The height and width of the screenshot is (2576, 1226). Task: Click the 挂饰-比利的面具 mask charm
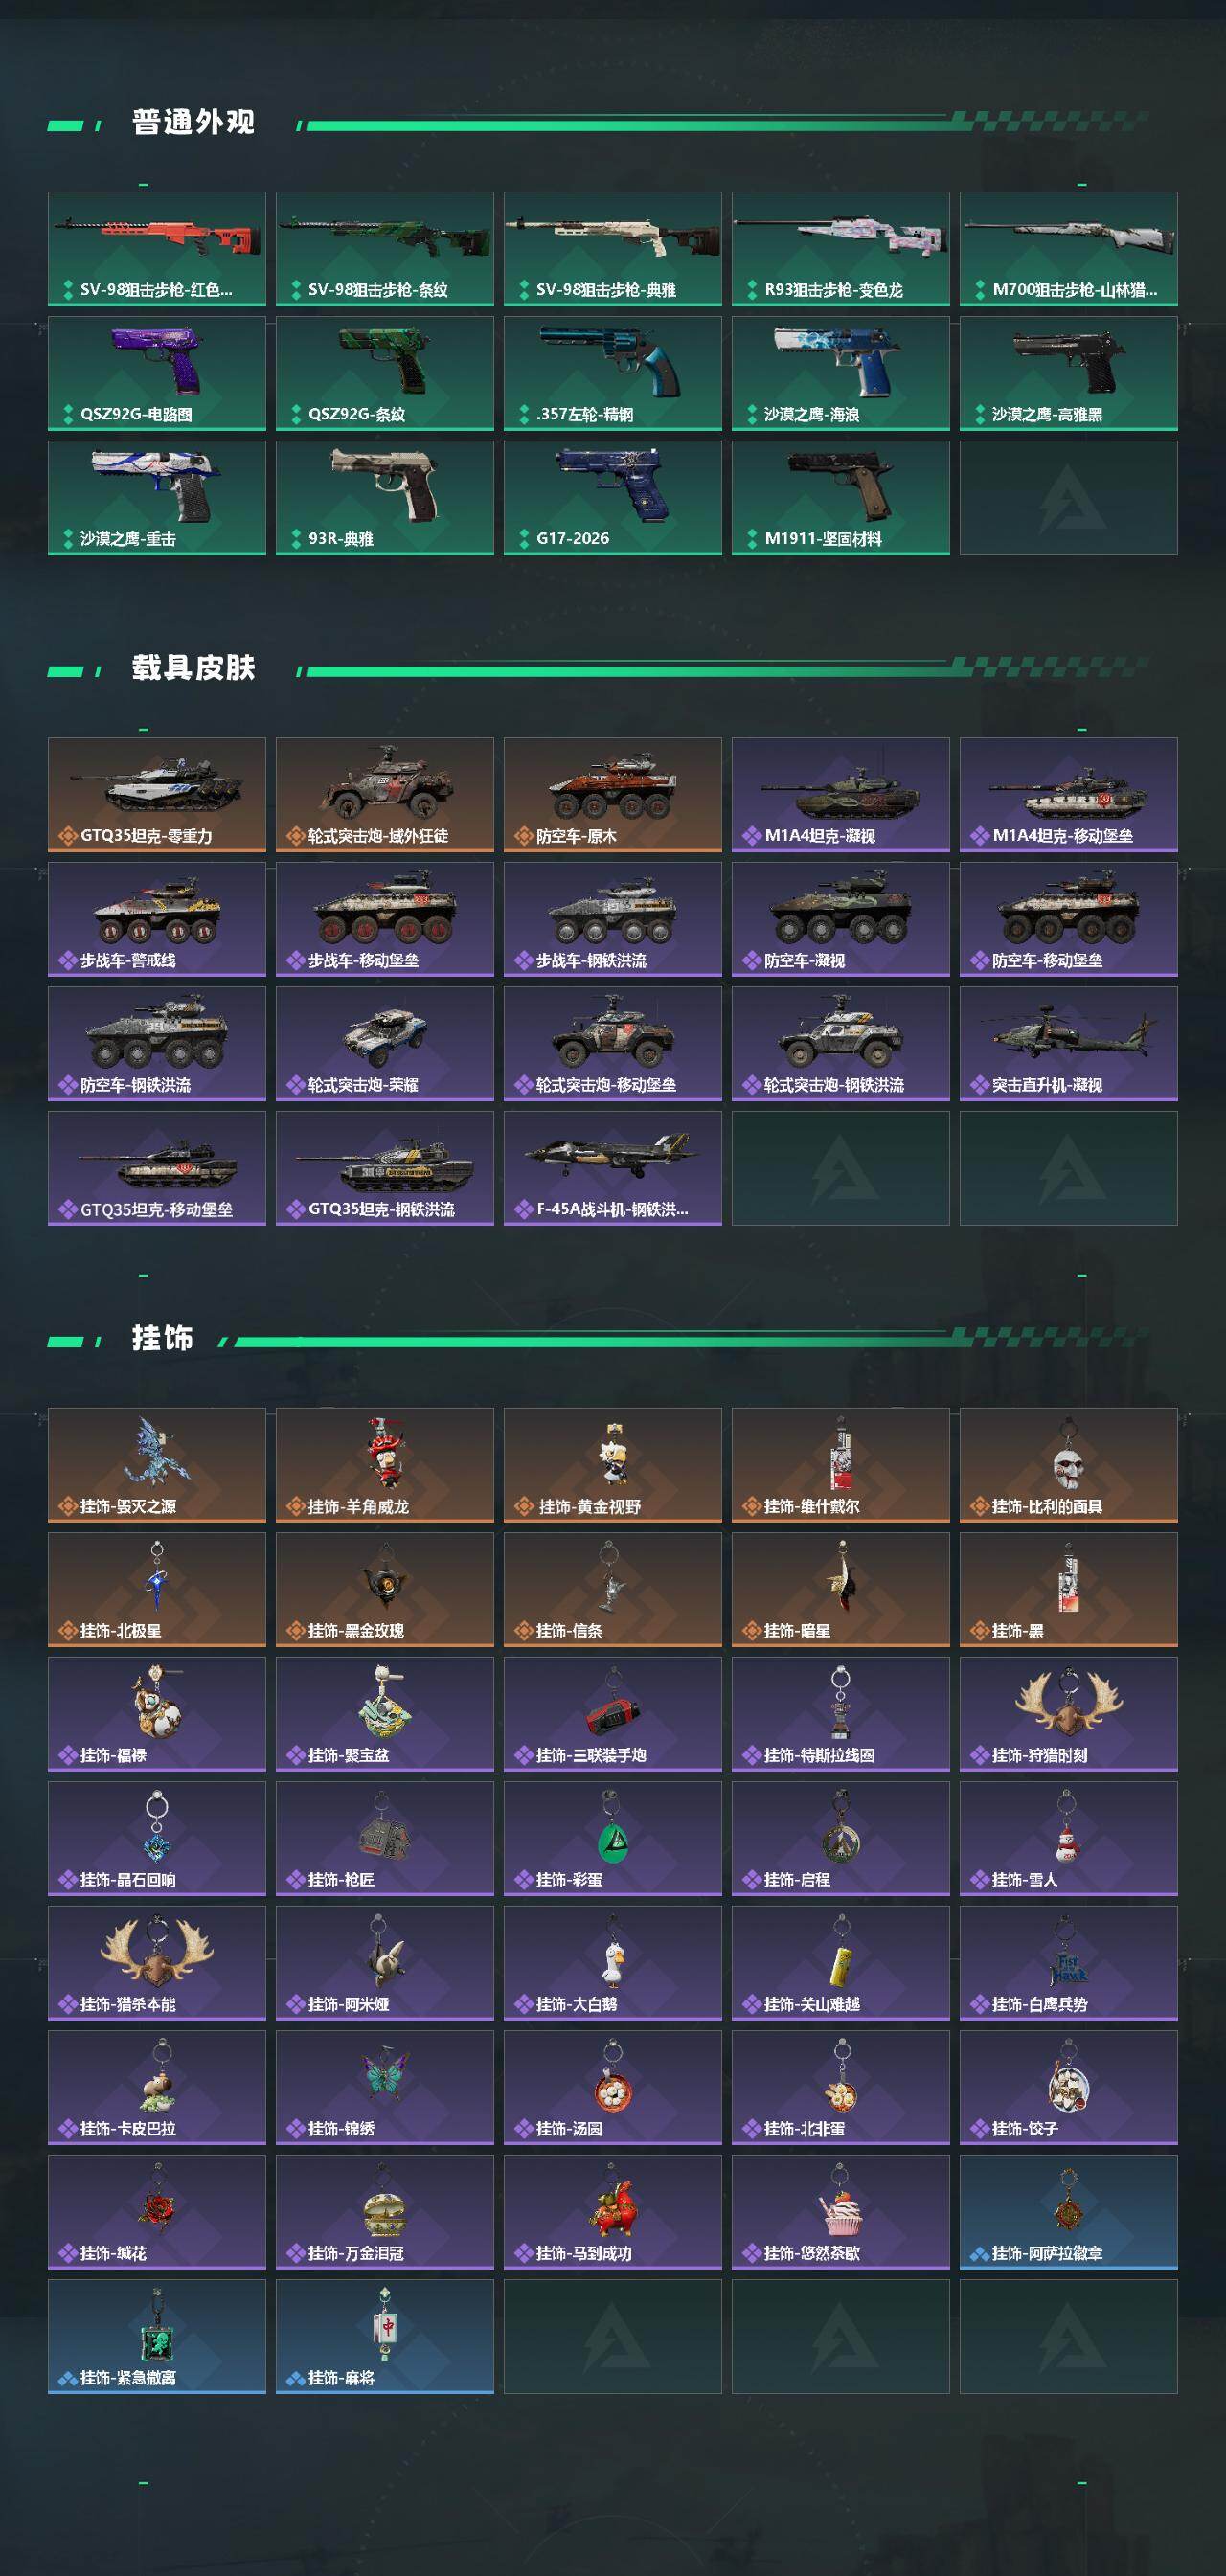(1069, 1465)
